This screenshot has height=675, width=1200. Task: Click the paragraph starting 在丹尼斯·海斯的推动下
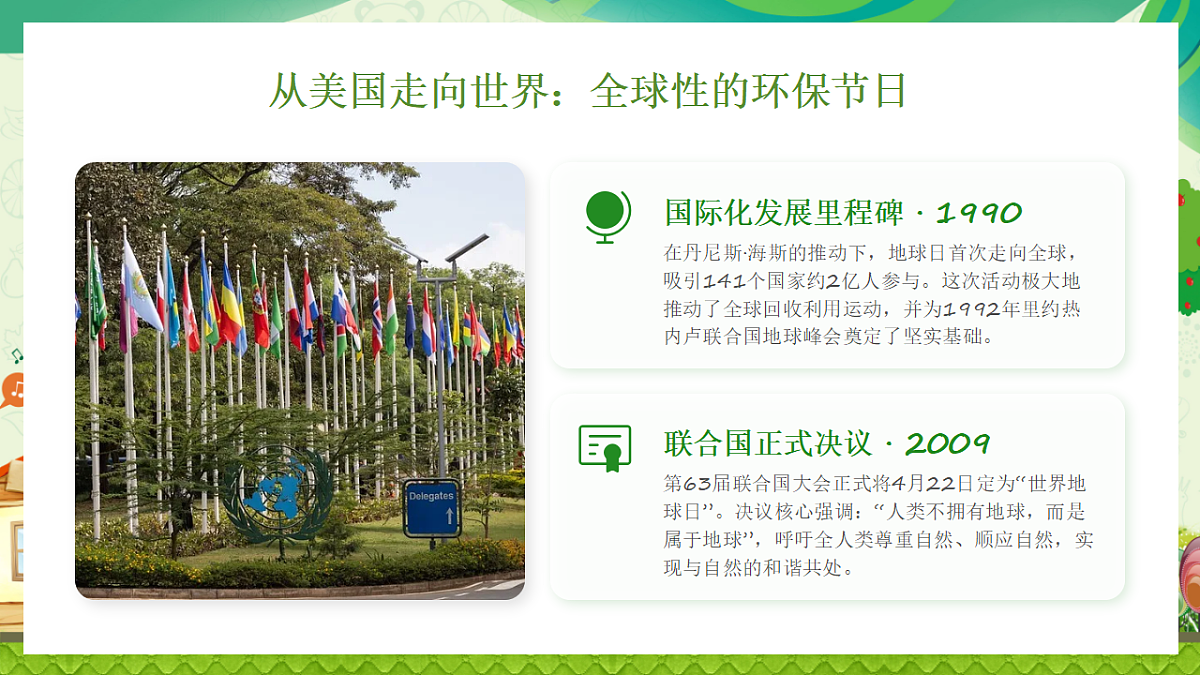872,294
